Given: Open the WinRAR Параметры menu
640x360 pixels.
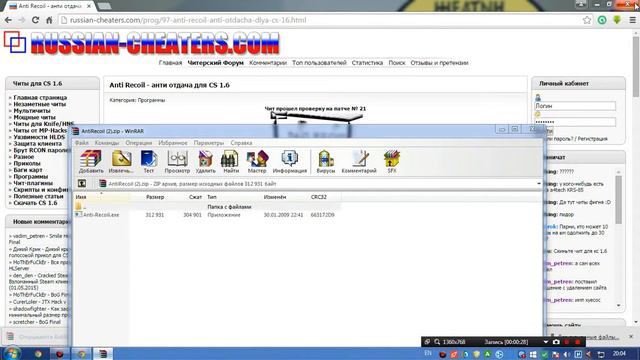Looking at the screenshot, I should tap(209, 143).
